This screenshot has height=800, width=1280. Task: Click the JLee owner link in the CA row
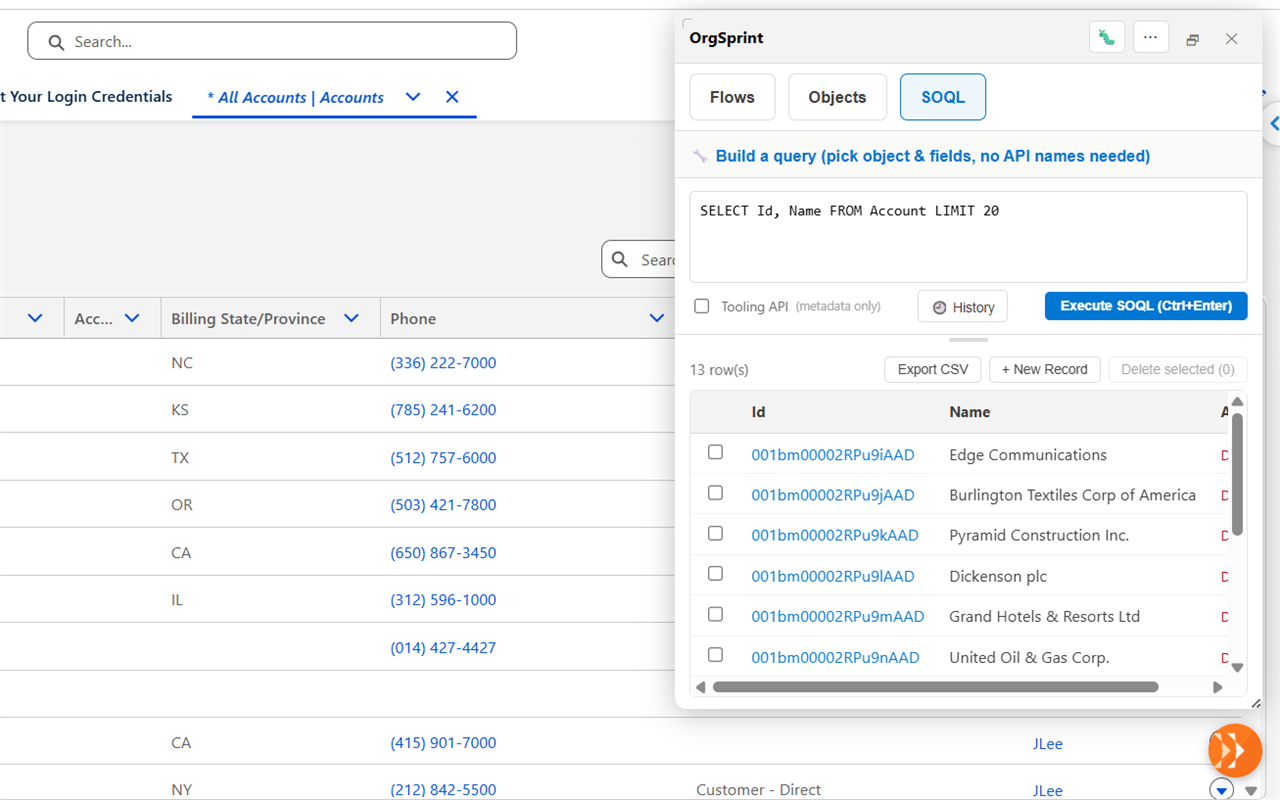[1048, 744]
